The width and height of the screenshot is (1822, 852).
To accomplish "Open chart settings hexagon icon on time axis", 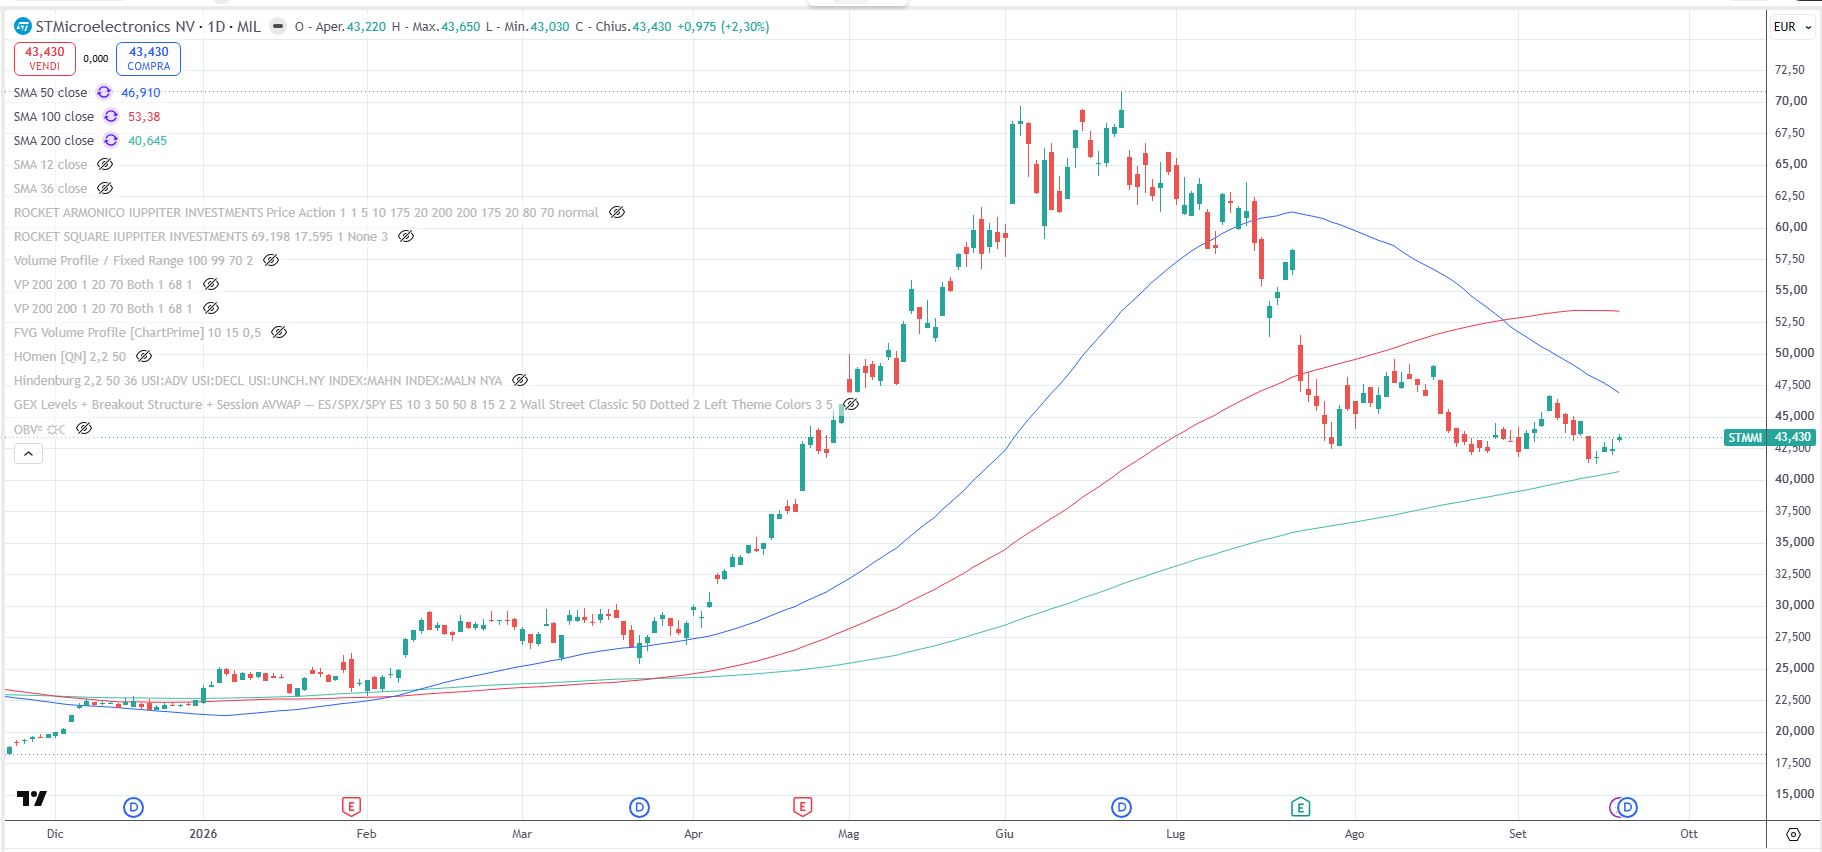I will coord(1793,834).
